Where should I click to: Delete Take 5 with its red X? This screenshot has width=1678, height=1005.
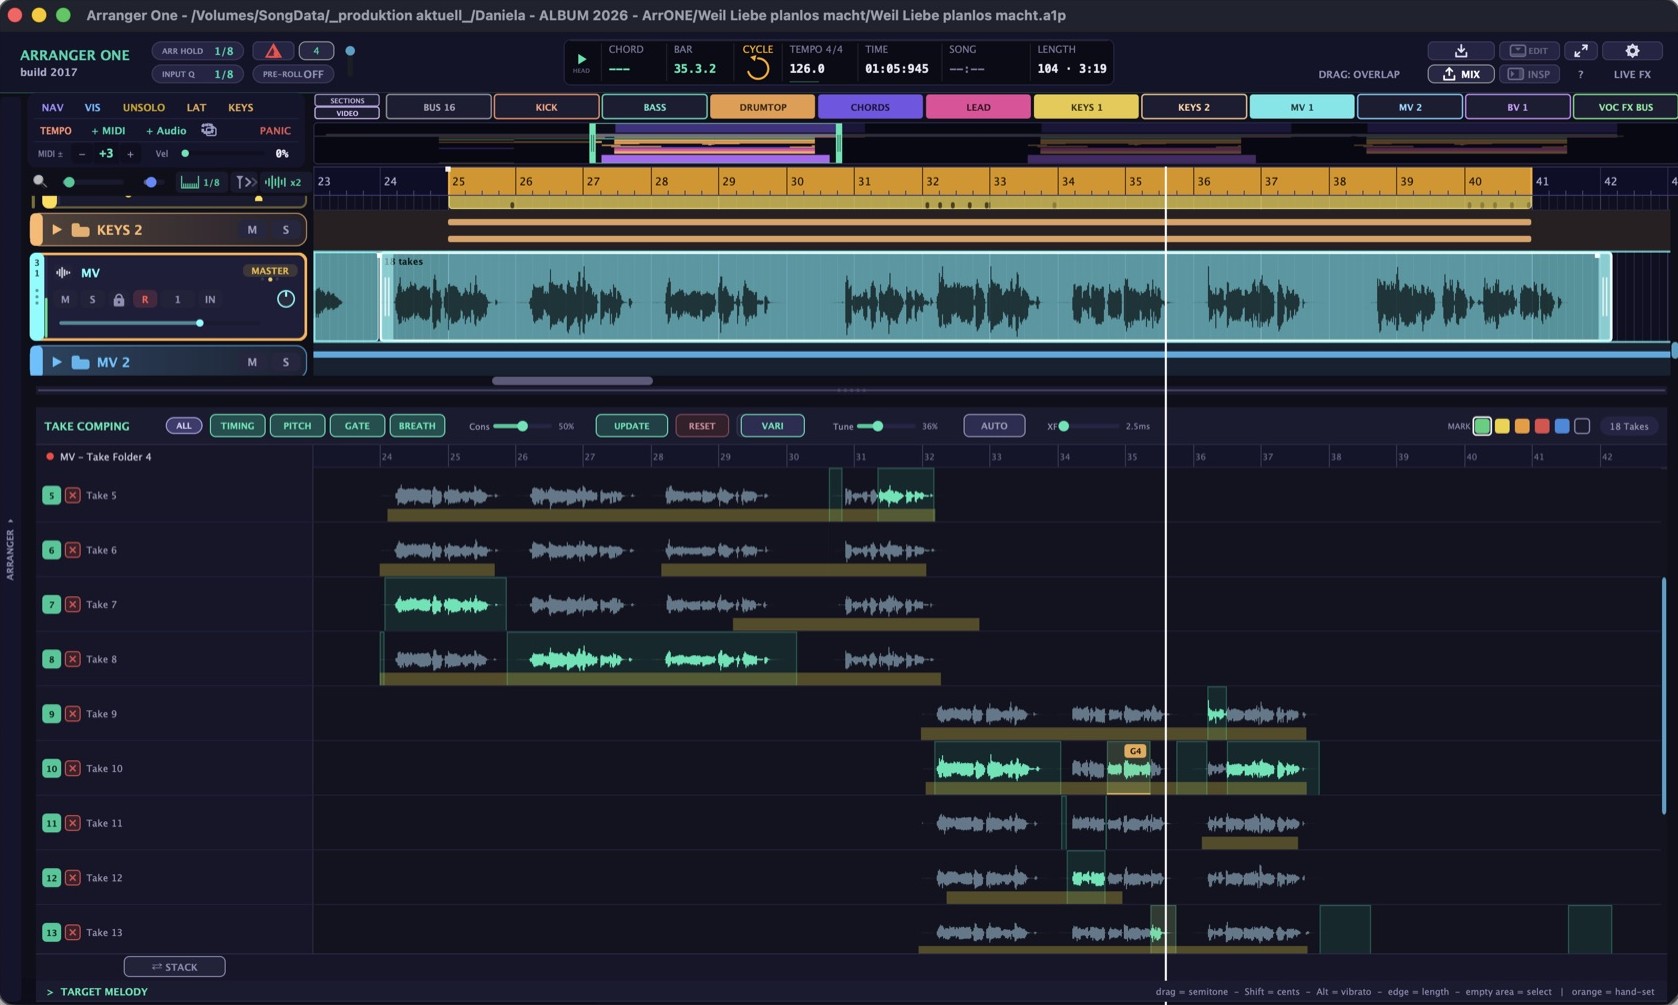click(73, 495)
